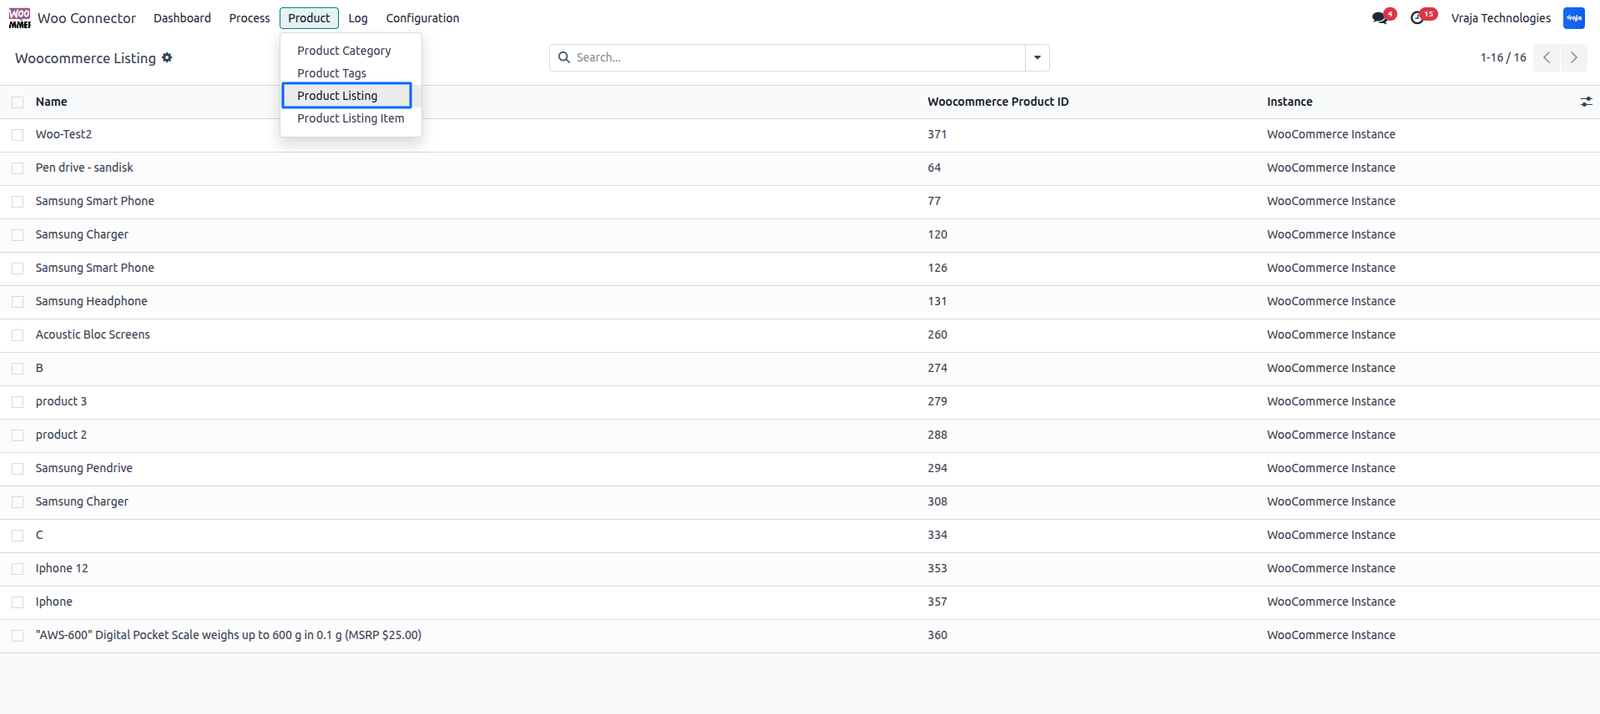This screenshot has width=1600, height=714.
Task: Open the Acoustic Bloc Screens record
Action: [93, 335]
